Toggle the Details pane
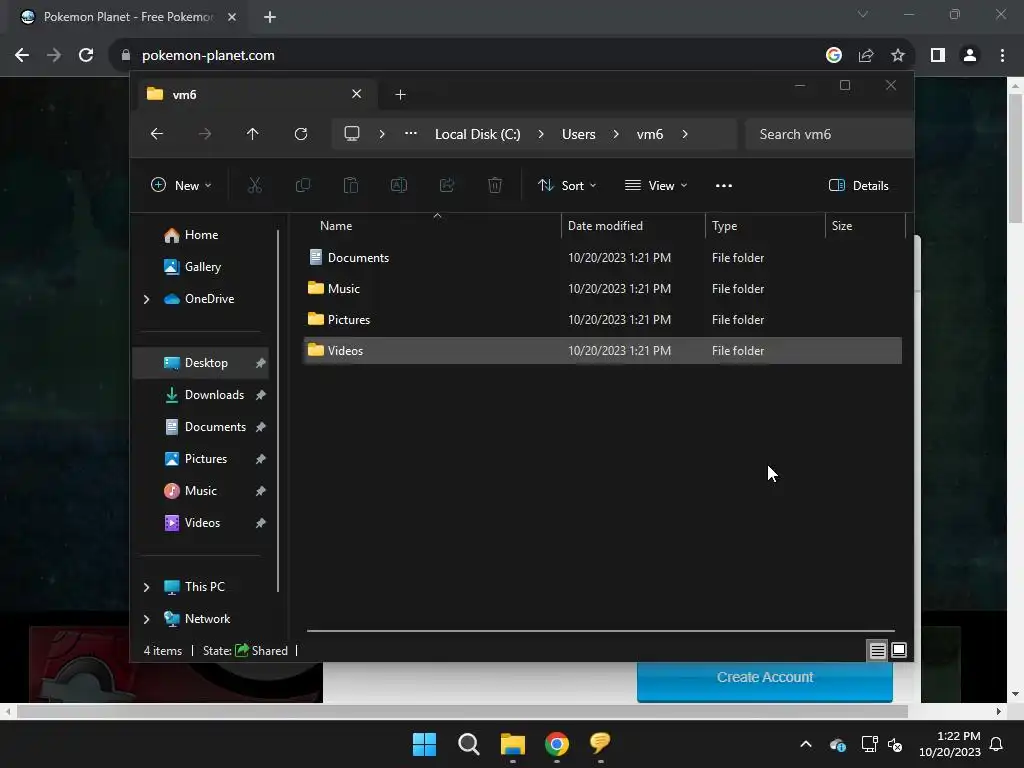 click(859, 185)
